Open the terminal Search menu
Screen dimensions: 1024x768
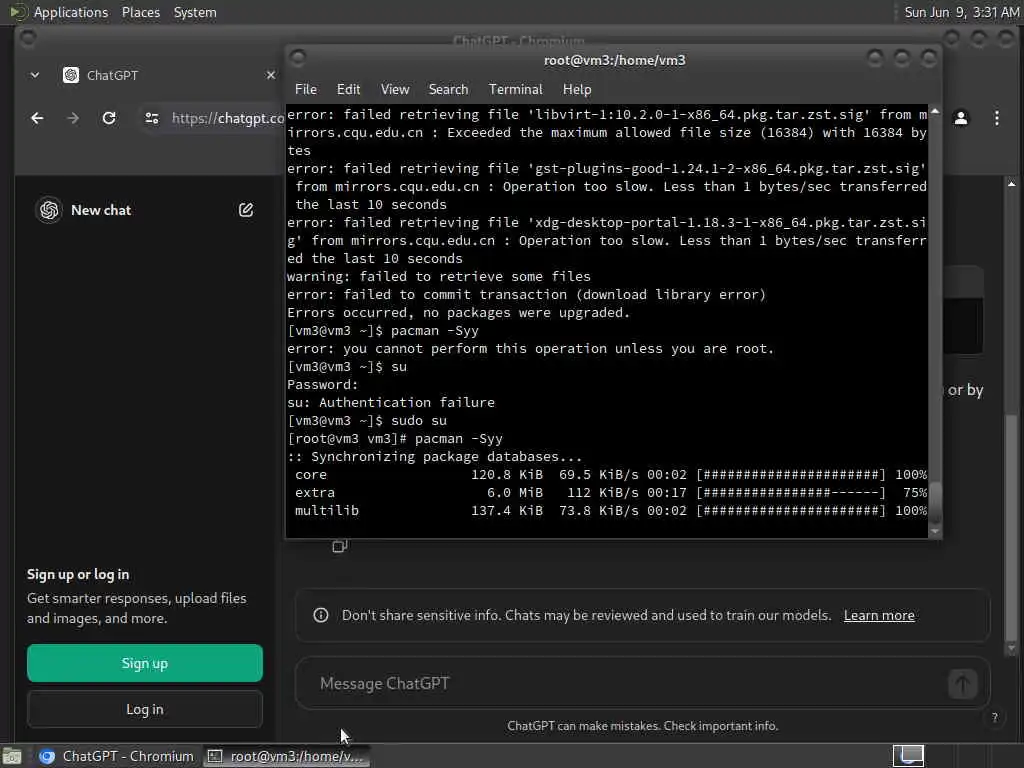[448, 89]
